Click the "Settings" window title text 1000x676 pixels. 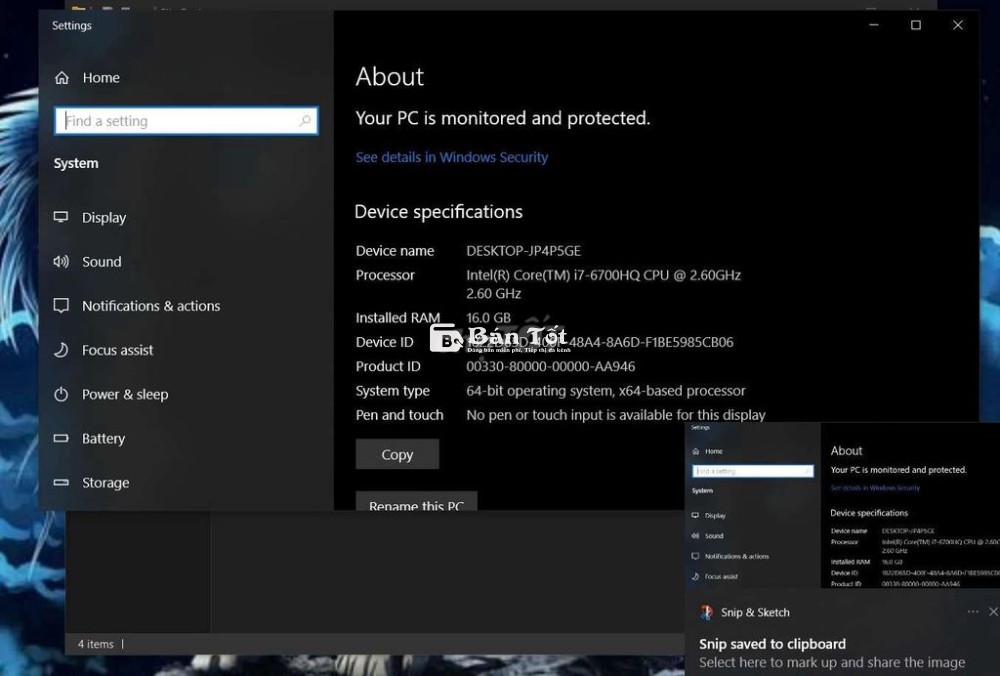click(71, 26)
